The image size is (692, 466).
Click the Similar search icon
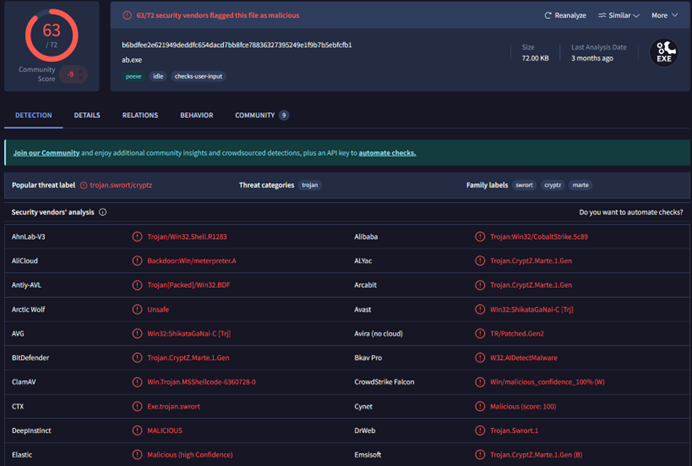click(602, 15)
